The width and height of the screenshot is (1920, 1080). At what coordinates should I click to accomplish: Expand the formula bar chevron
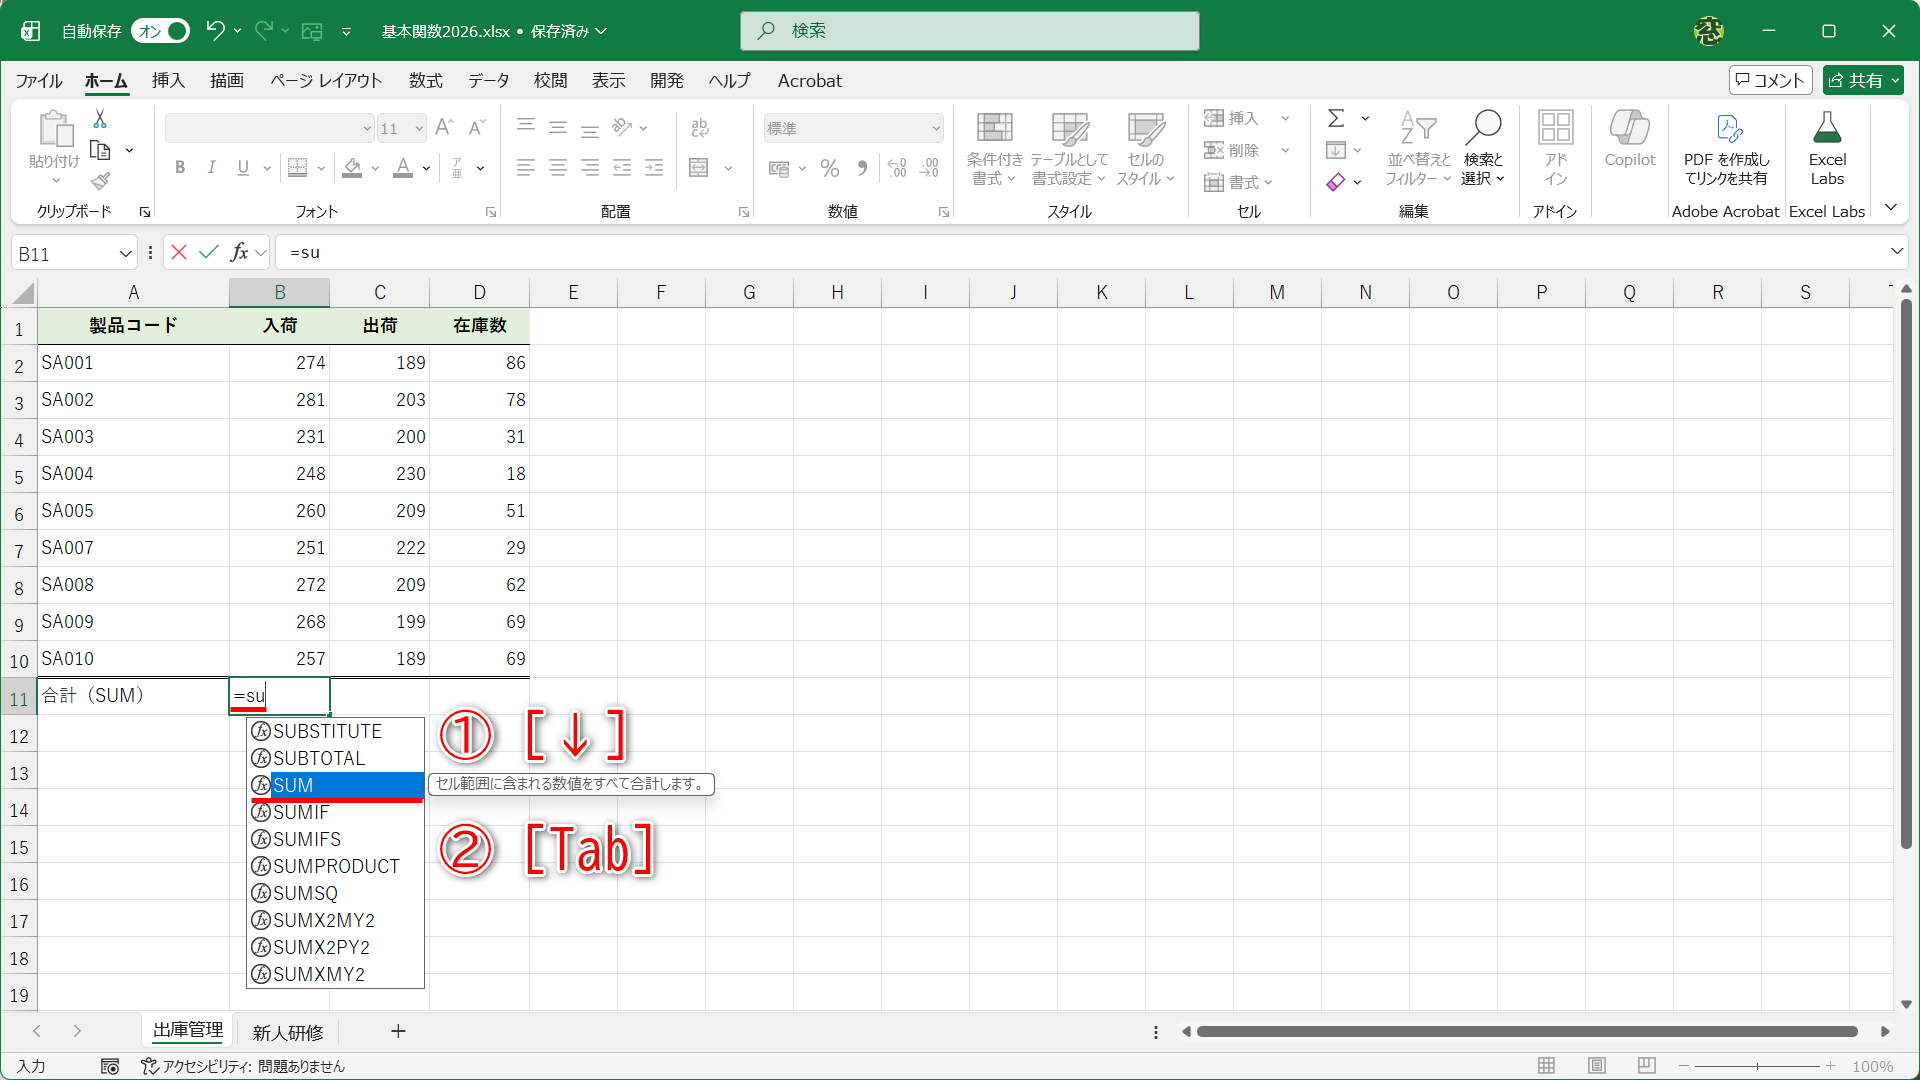(x=1896, y=252)
